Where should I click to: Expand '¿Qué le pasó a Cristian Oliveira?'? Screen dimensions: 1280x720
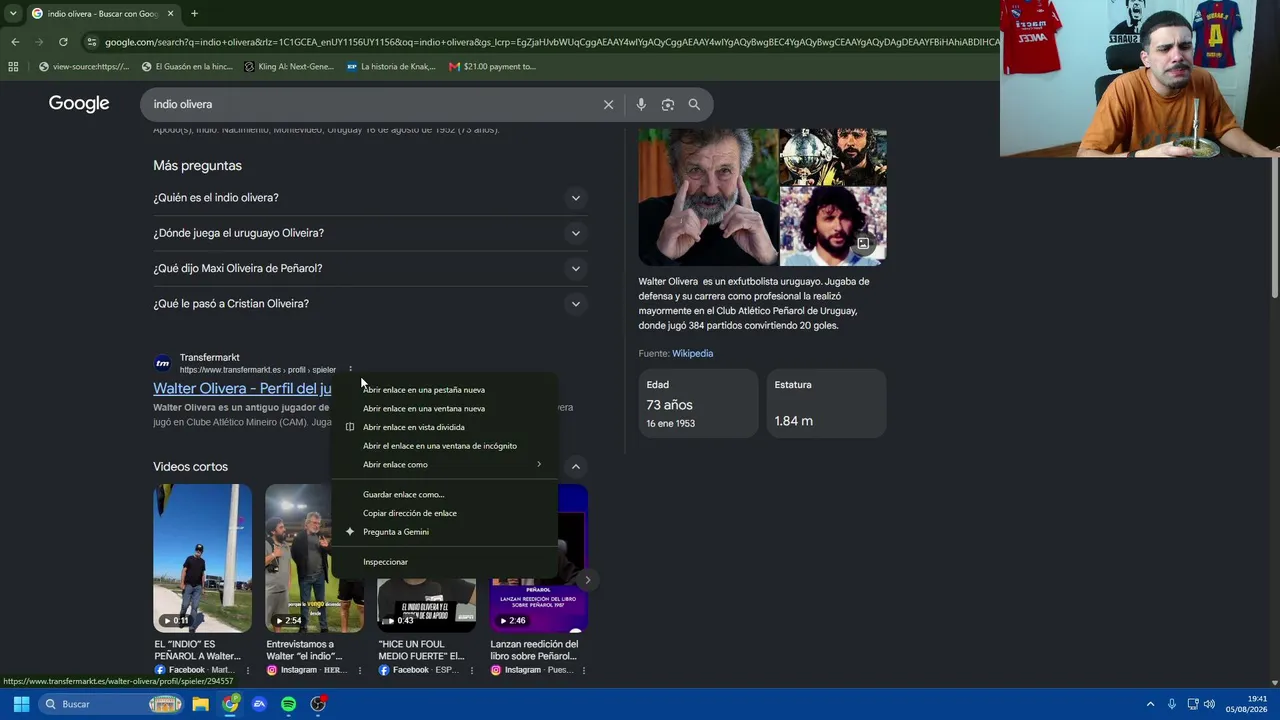pos(370,304)
